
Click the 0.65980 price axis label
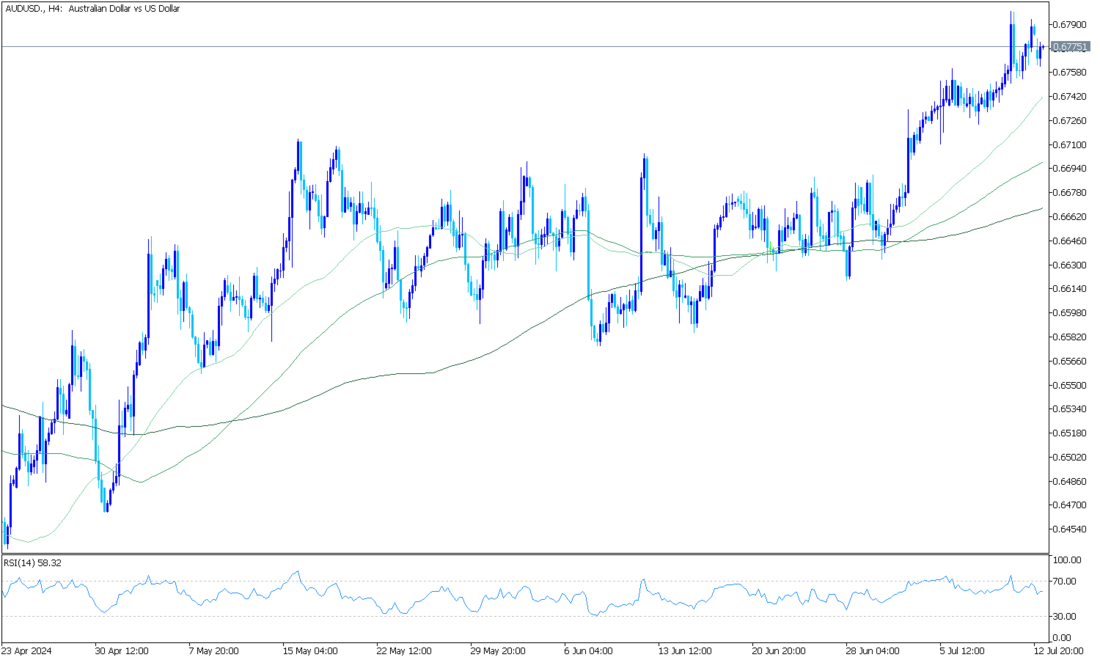coord(1070,313)
